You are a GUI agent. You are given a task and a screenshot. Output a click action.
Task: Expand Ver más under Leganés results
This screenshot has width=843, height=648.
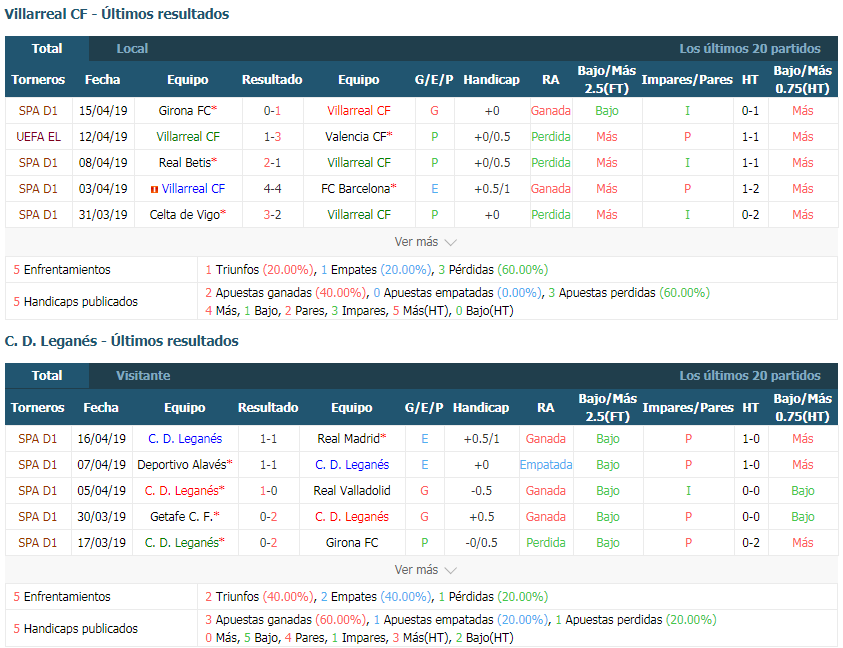425,569
